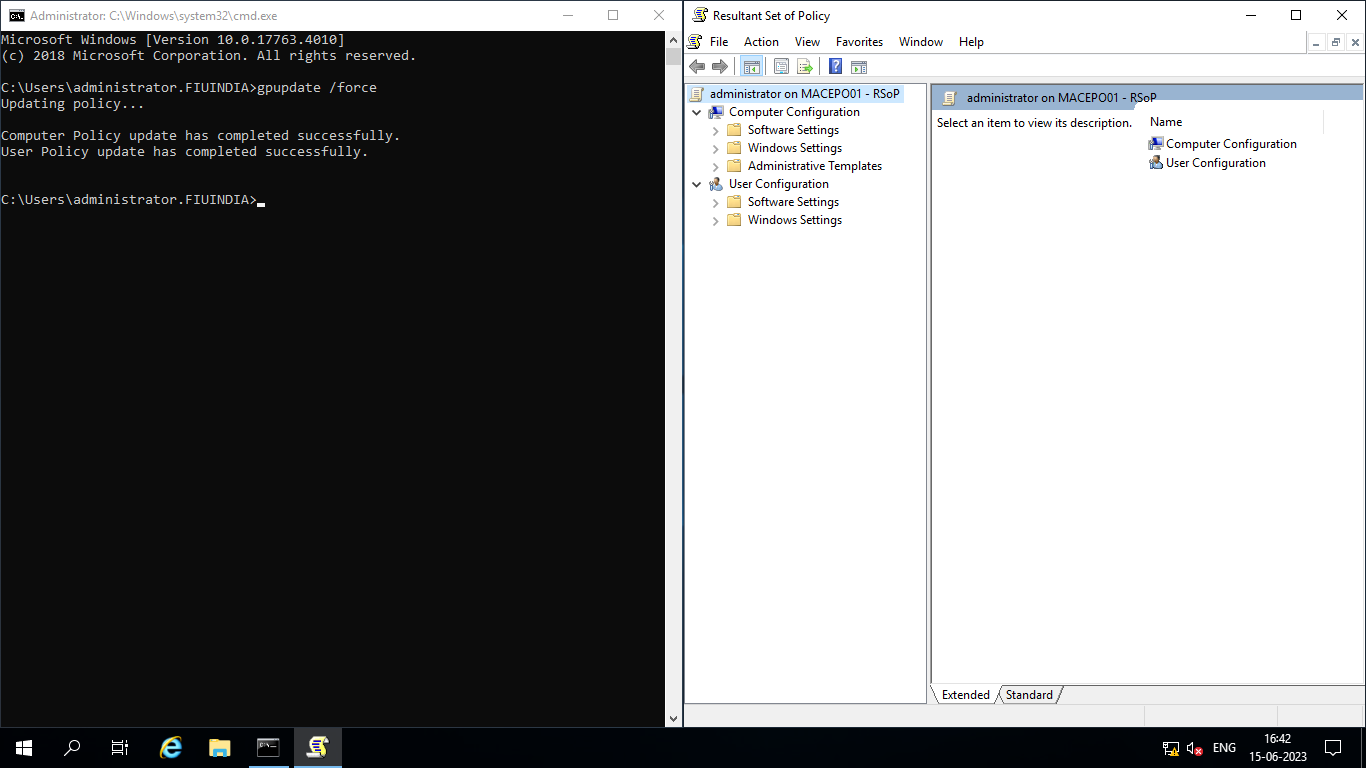The width and height of the screenshot is (1366, 768).
Task: Expand Administrative Templates in the tree
Action: click(714, 165)
